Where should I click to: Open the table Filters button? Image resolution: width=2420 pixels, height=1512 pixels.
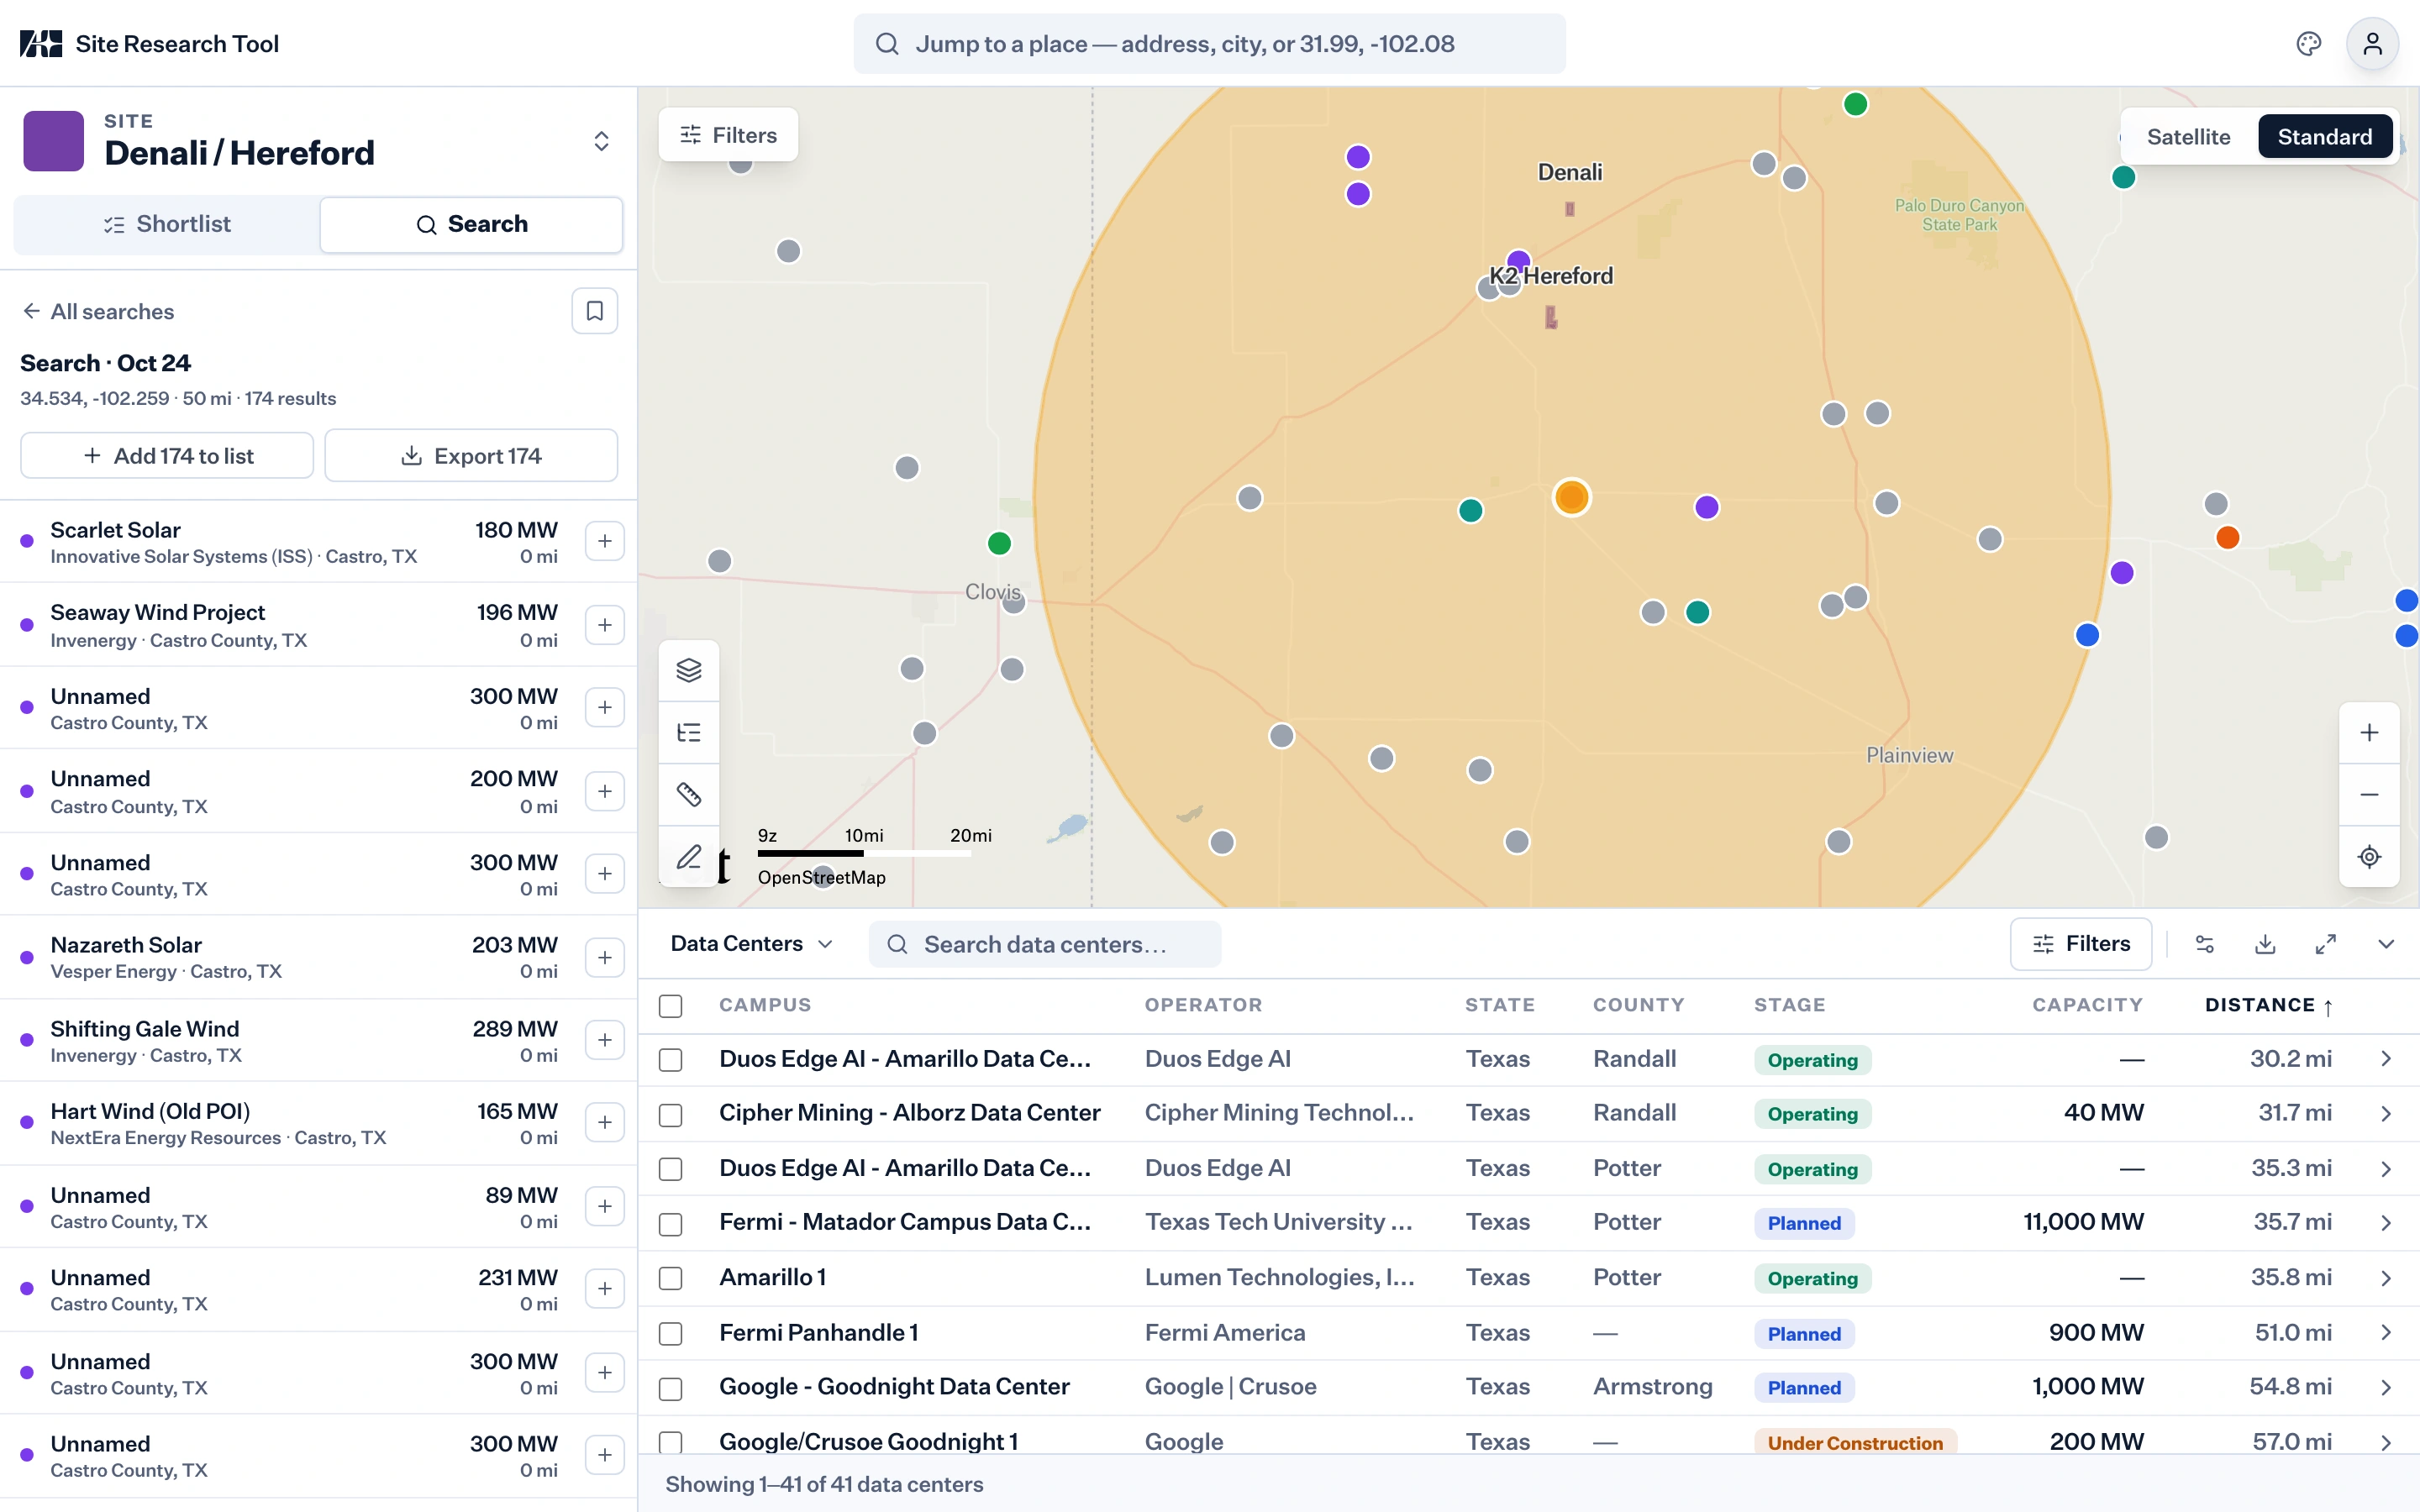tap(2080, 944)
